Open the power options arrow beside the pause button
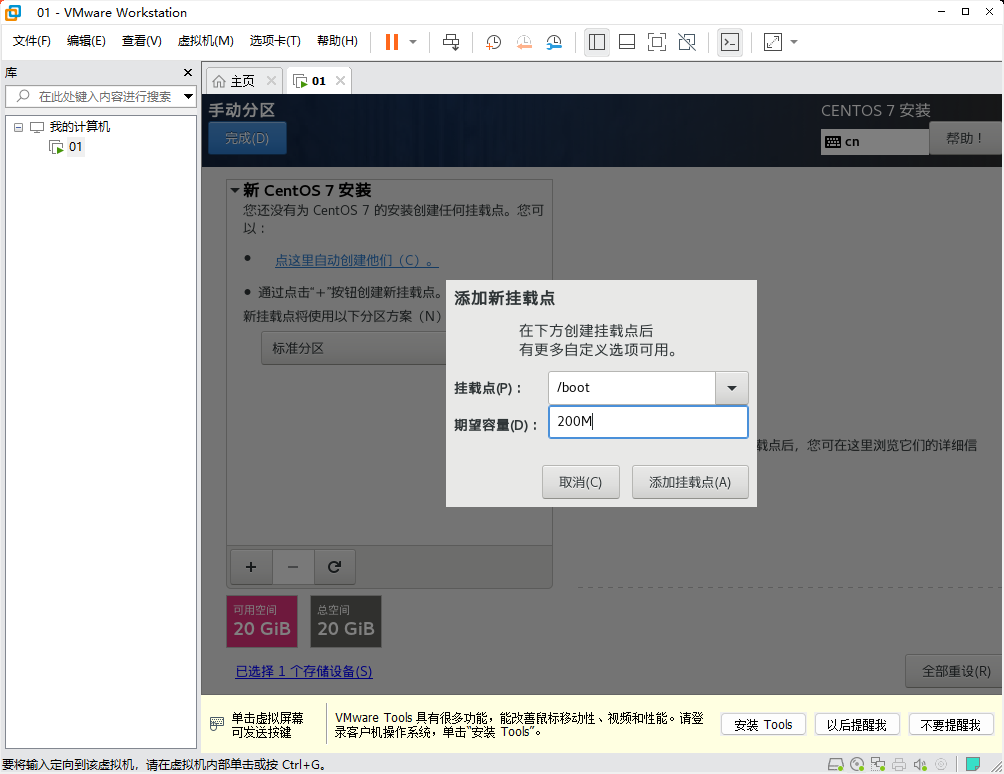This screenshot has width=1004, height=774. point(413,42)
